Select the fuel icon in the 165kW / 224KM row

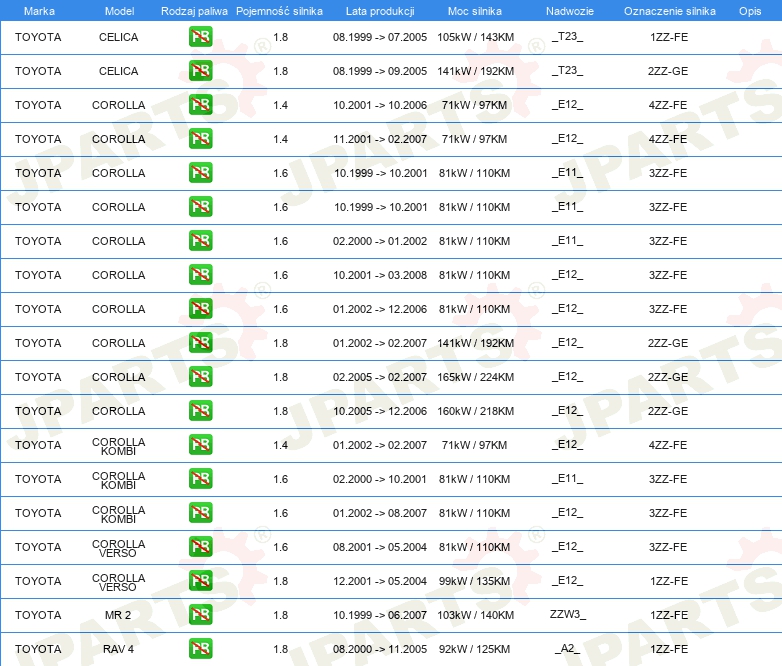[200, 377]
